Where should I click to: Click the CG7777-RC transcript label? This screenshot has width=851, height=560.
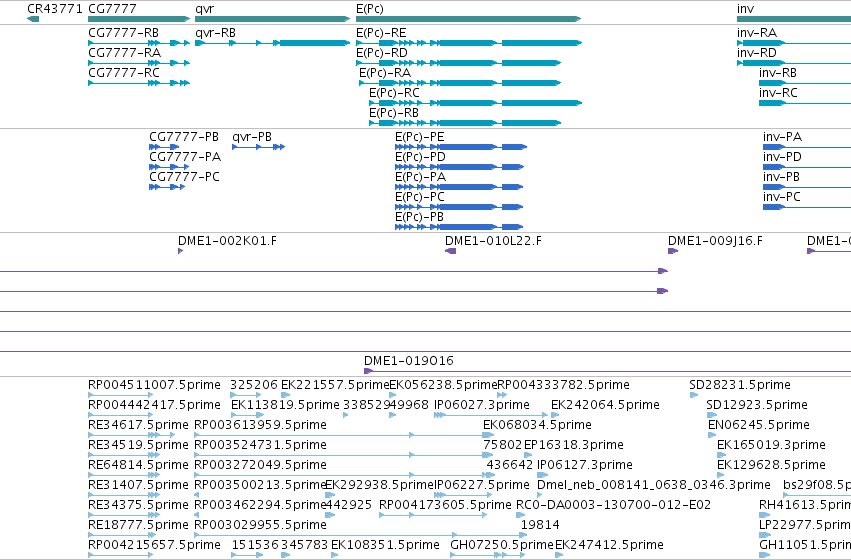point(124,73)
